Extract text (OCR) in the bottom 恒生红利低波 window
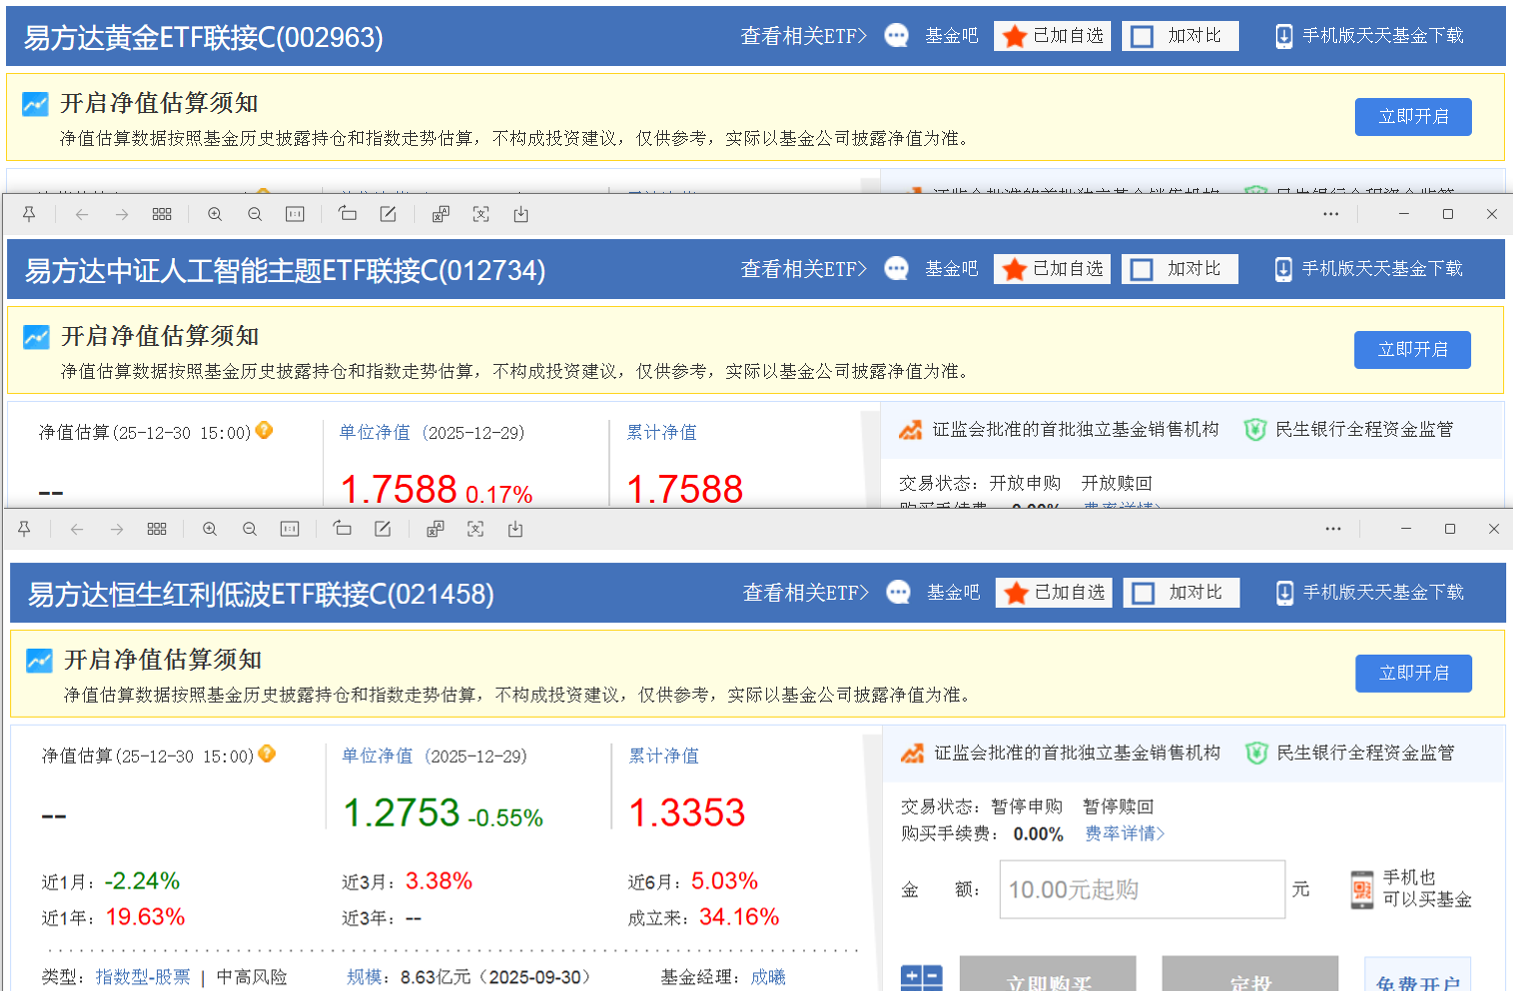This screenshot has height=991, width=1513. [475, 529]
